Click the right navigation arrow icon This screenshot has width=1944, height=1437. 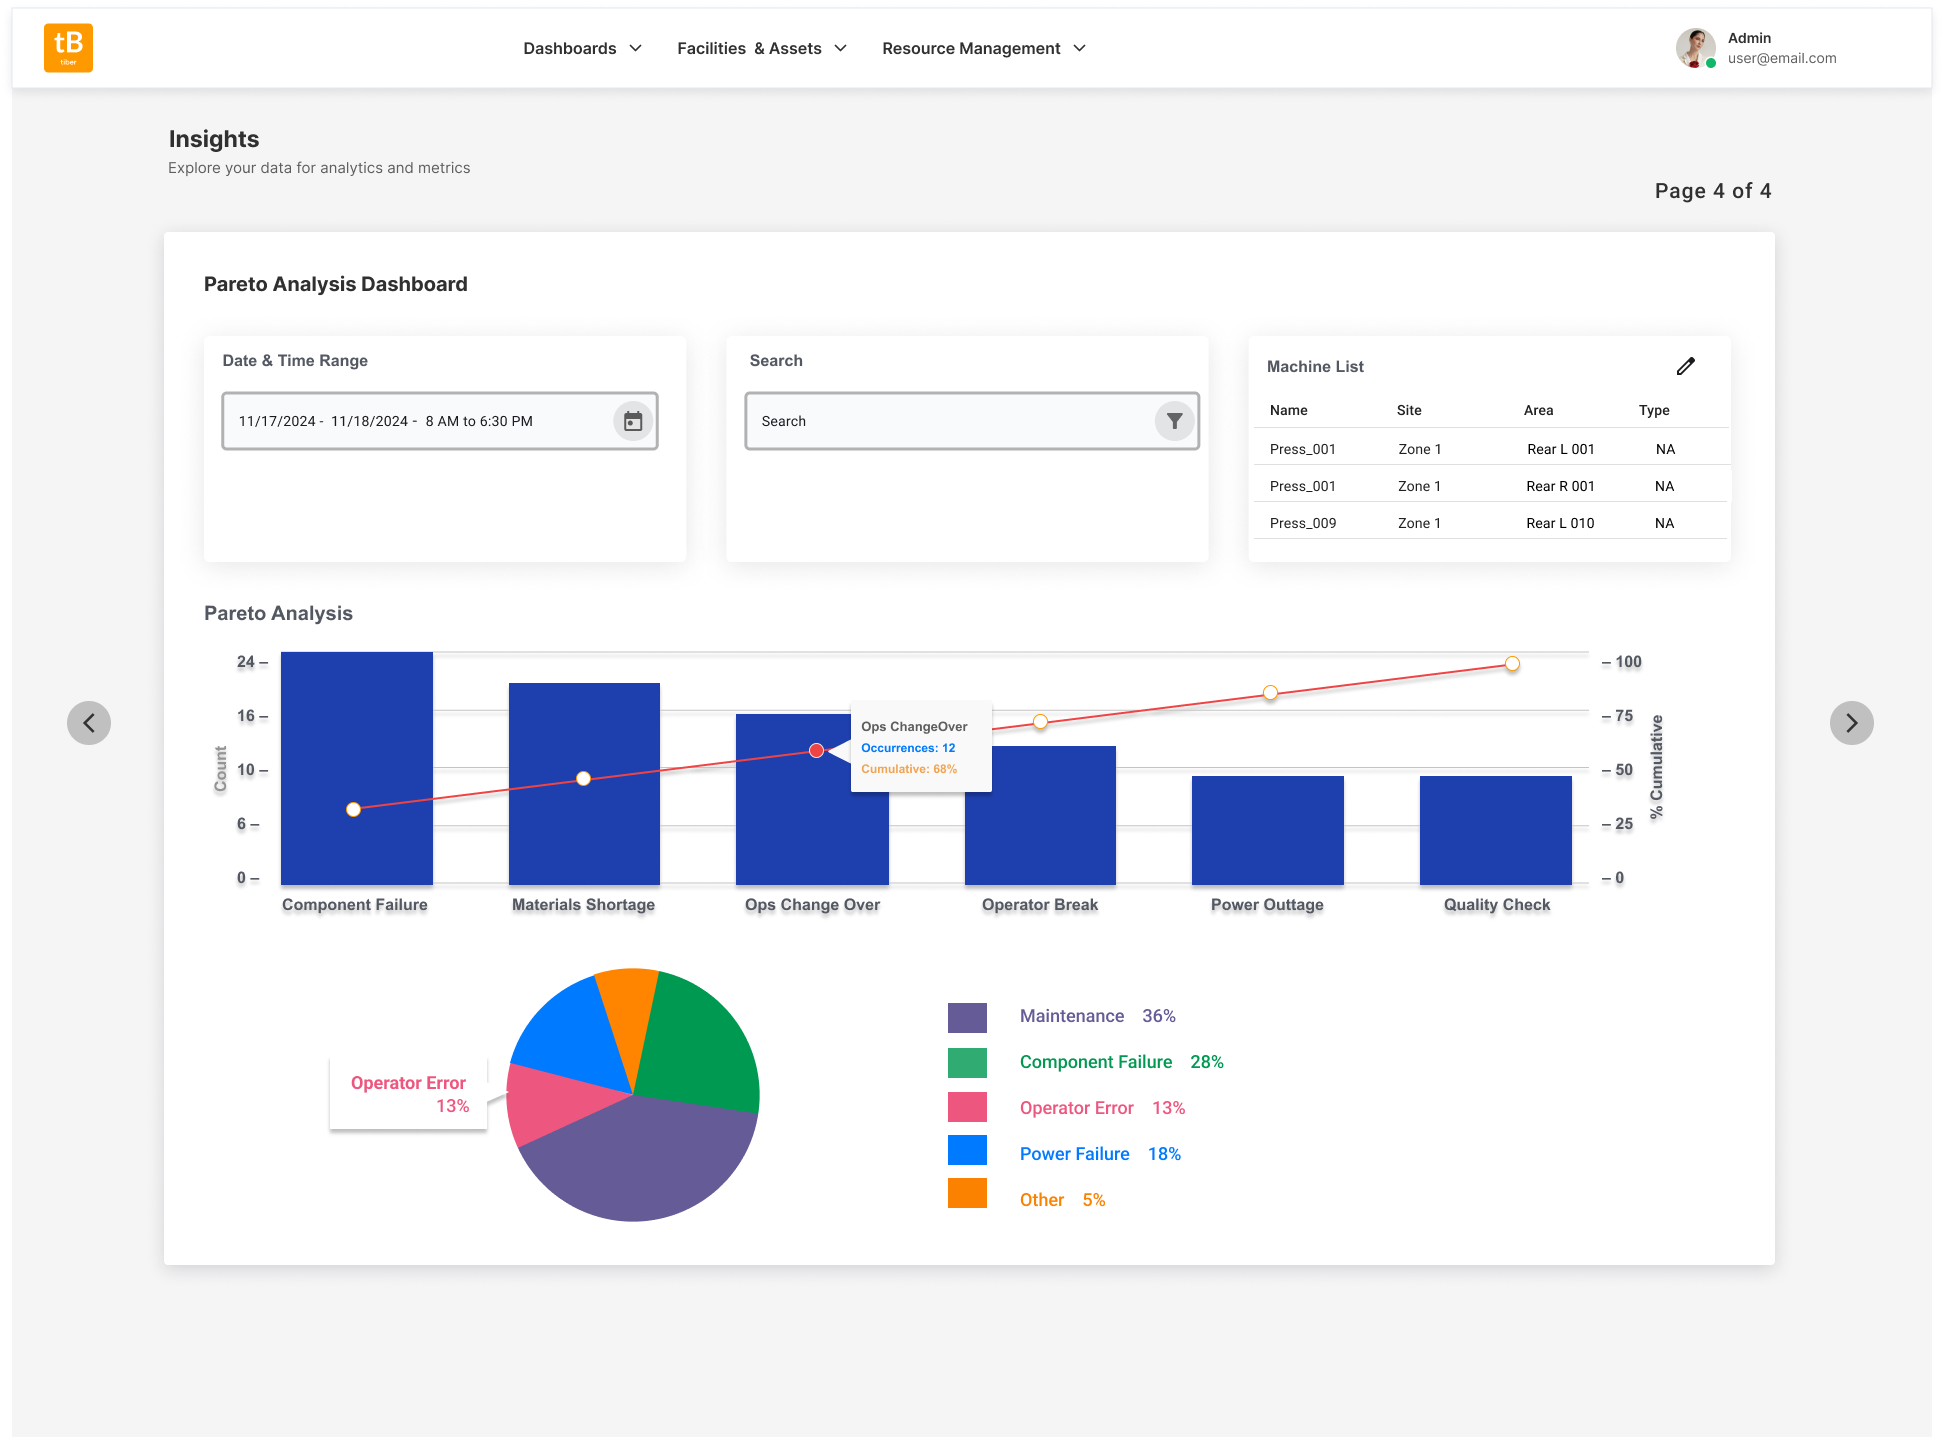(x=1852, y=722)
